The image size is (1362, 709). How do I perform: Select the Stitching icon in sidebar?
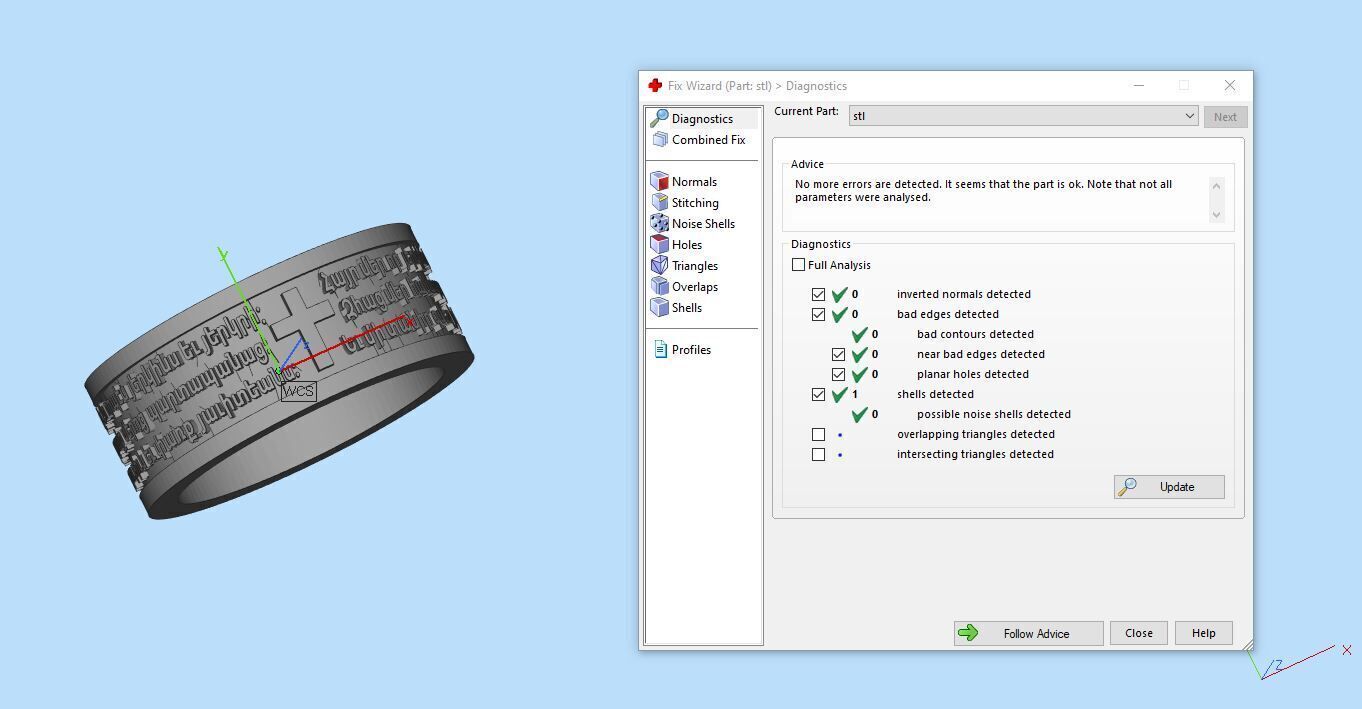(x=659, y=203)
